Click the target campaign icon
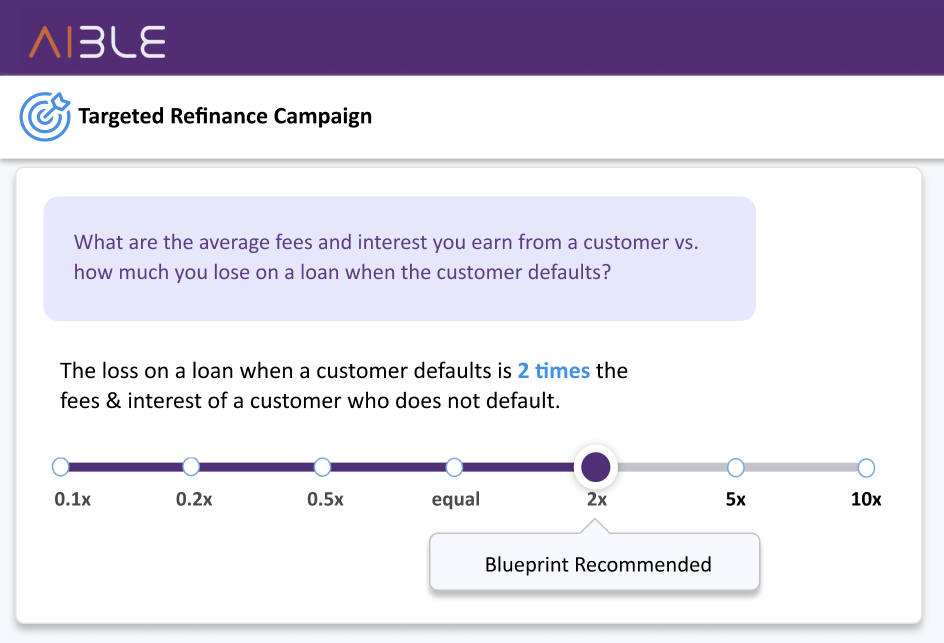 45,116
